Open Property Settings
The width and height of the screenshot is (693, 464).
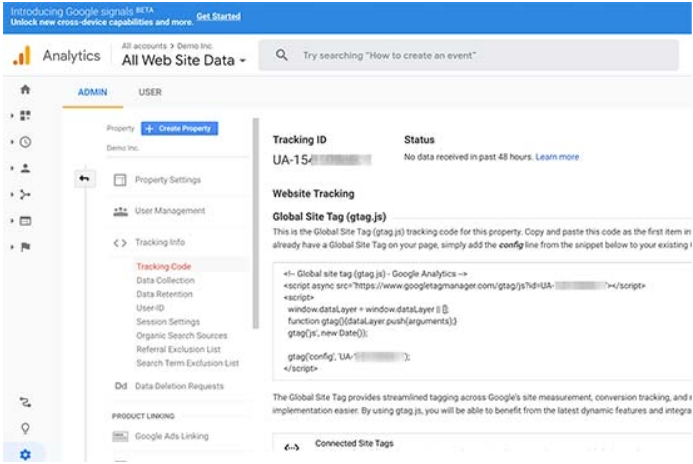(168, 180)
